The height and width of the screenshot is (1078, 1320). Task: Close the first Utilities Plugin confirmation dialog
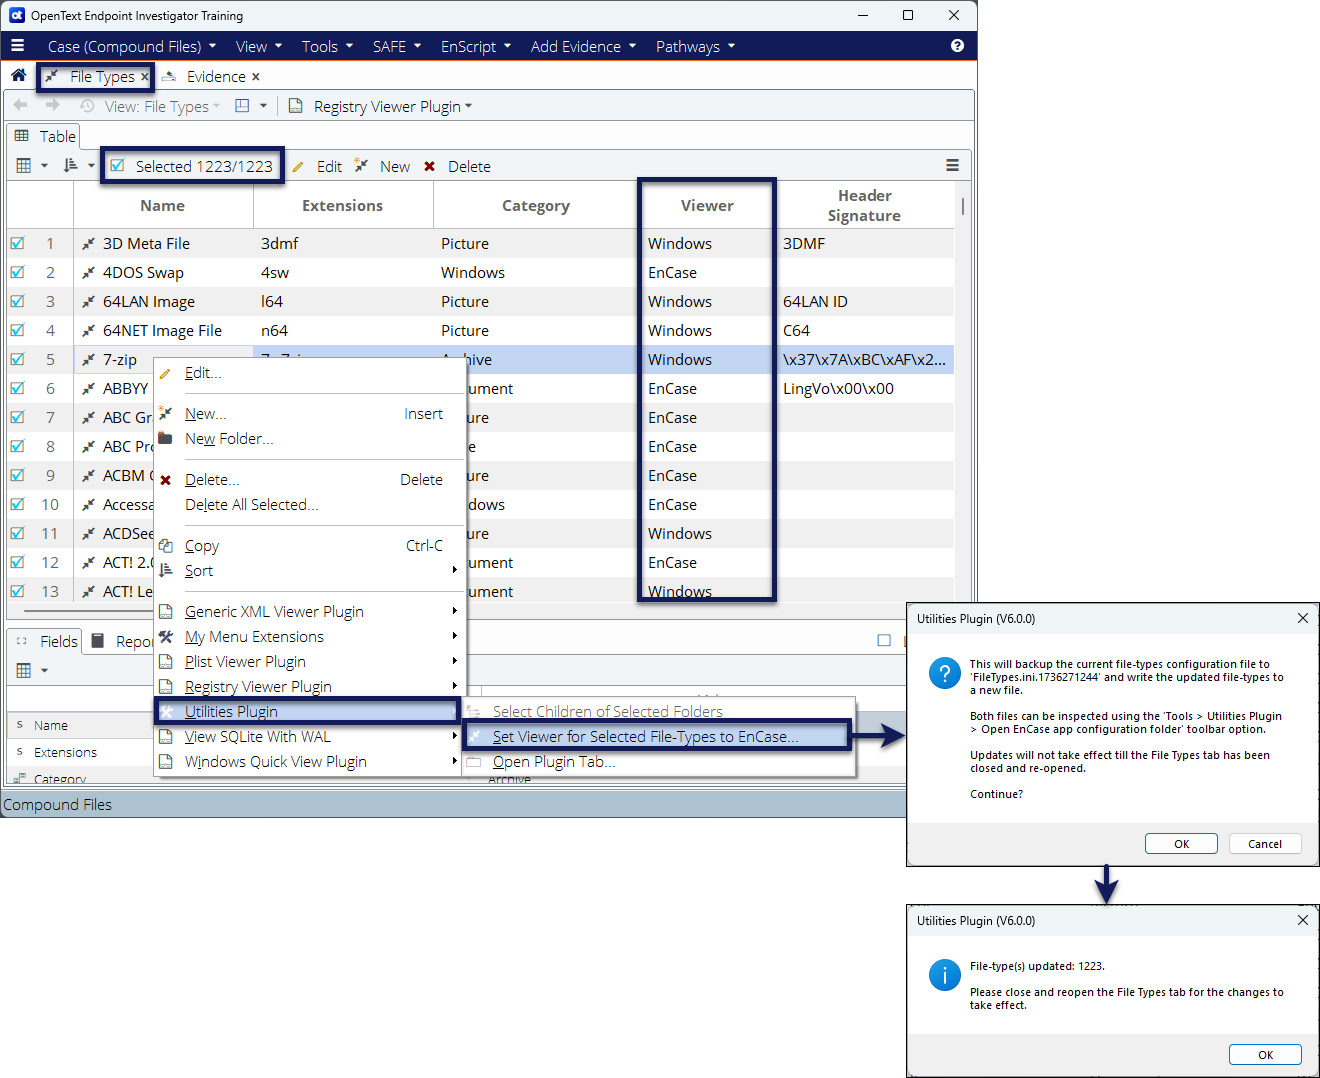tap(1302, 619)
